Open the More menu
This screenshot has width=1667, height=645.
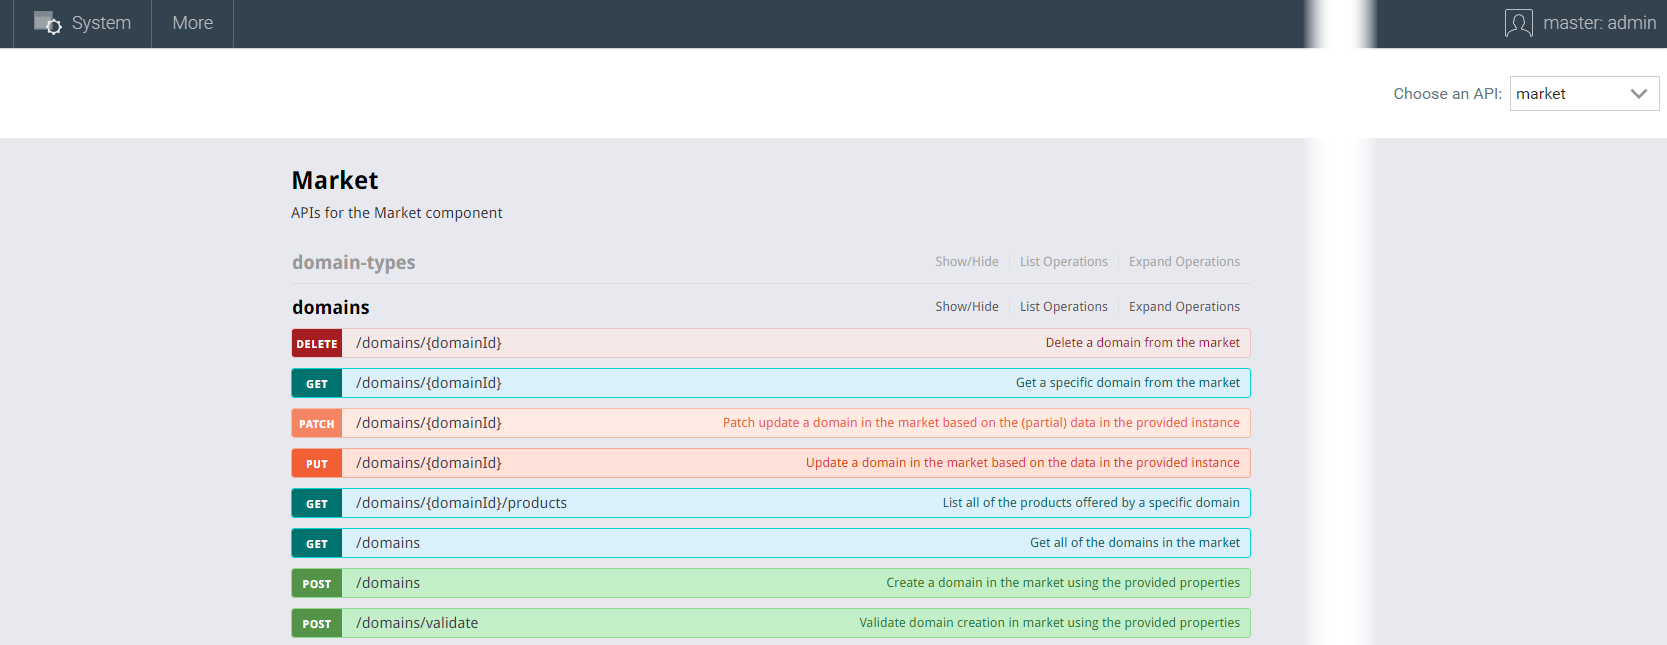pos(192,23)
